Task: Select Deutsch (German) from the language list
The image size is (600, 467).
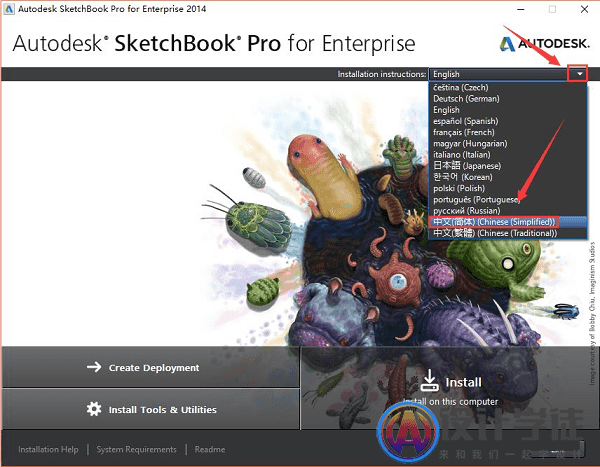Action: point(507,99)
